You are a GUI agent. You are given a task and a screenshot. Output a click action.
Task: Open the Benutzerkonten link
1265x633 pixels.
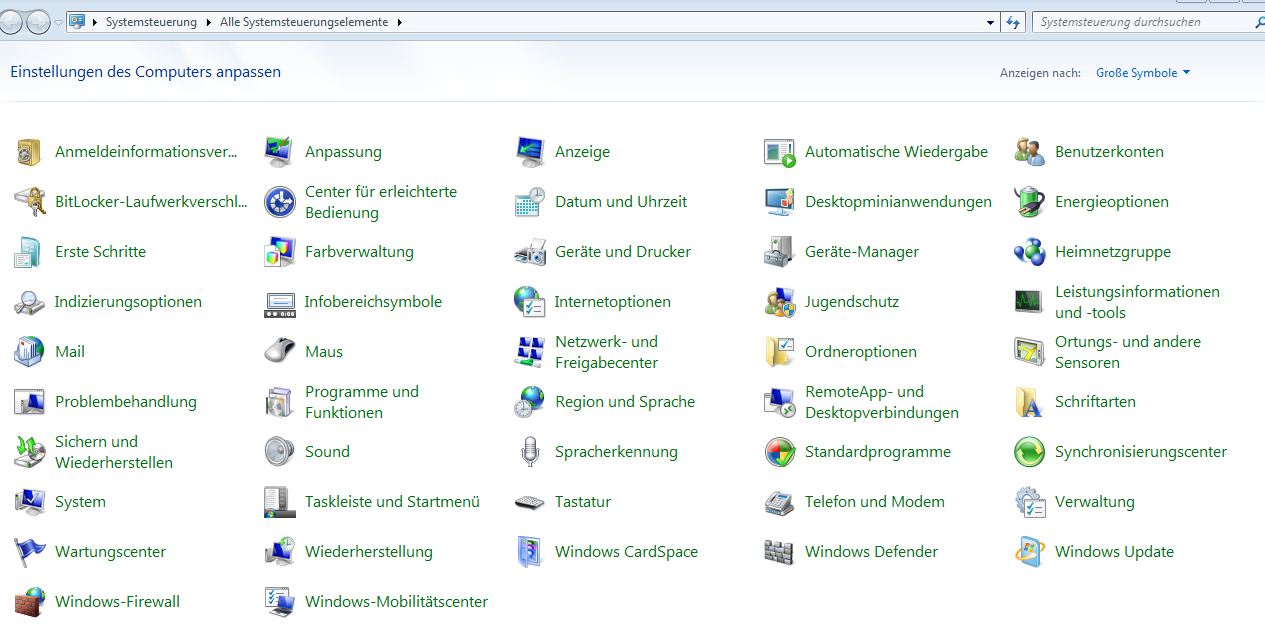(1109, 152)
